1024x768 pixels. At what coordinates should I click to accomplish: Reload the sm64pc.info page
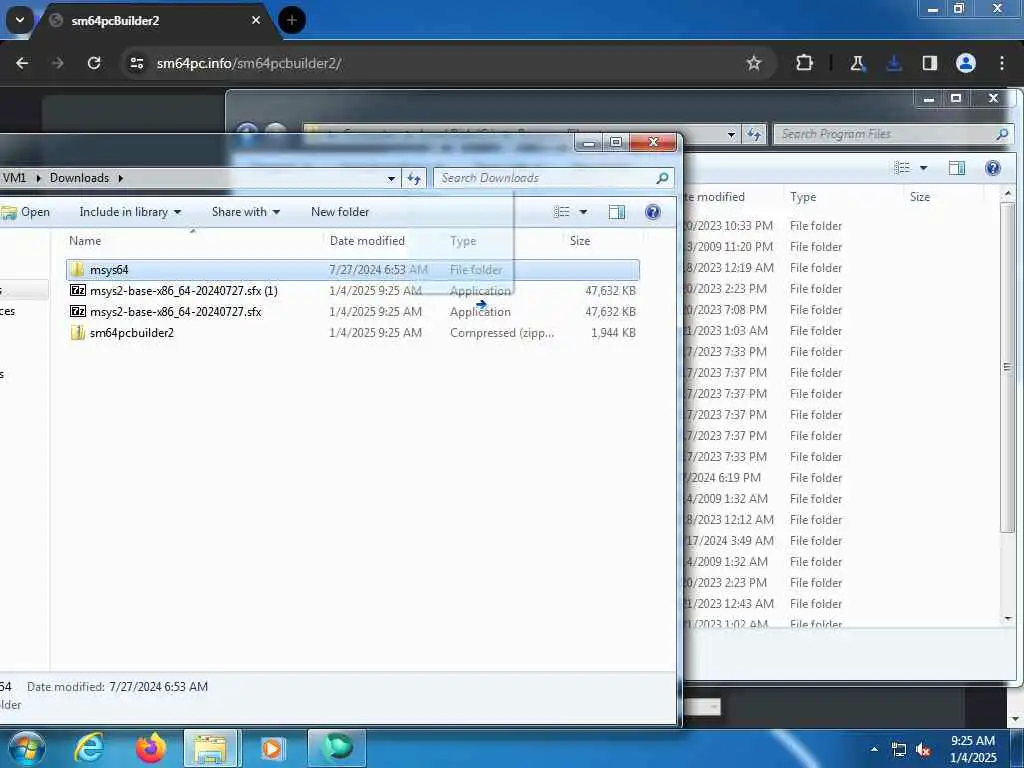pyautogui.click(x=94, y=63)
